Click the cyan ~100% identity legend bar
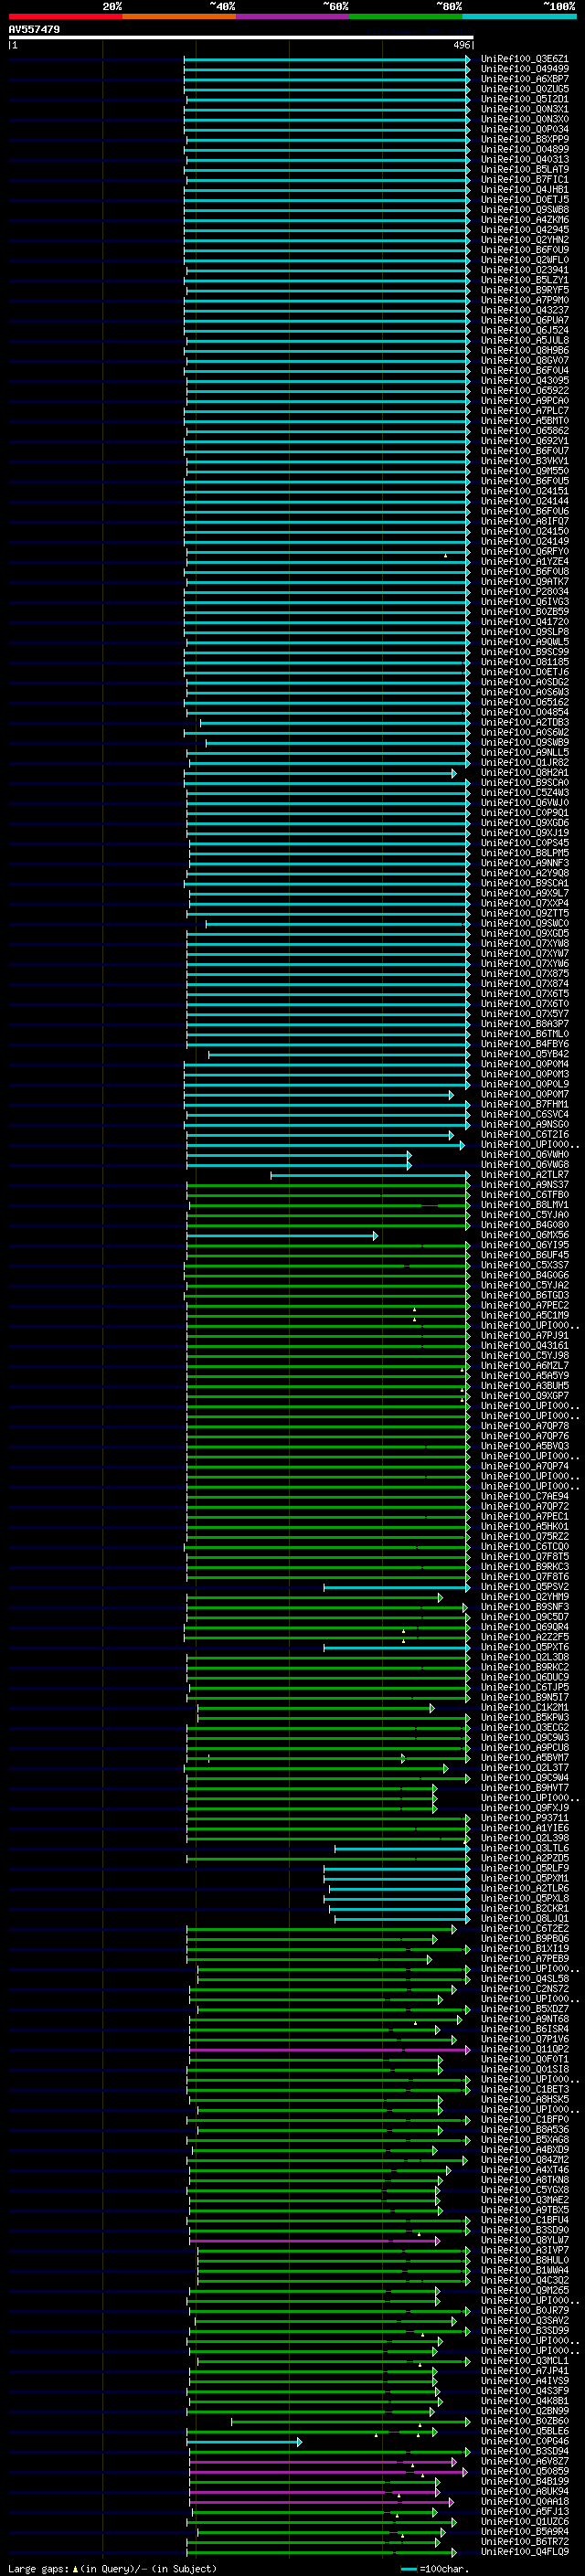The image size is (585, 2576). point(520,16)
